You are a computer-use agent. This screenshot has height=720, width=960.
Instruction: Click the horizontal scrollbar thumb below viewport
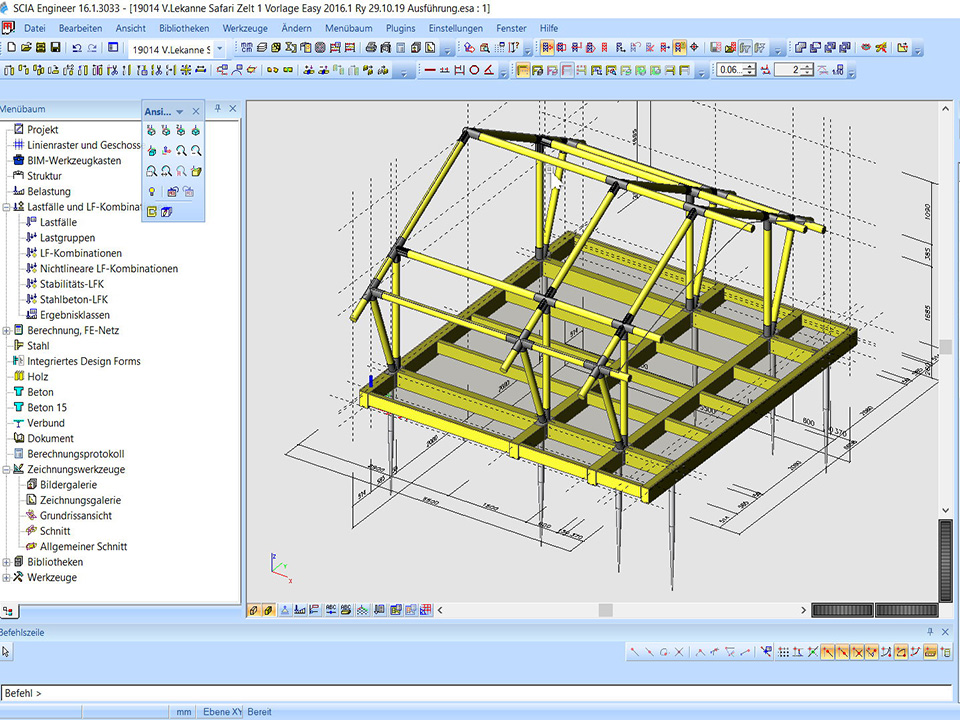point(605,610)
